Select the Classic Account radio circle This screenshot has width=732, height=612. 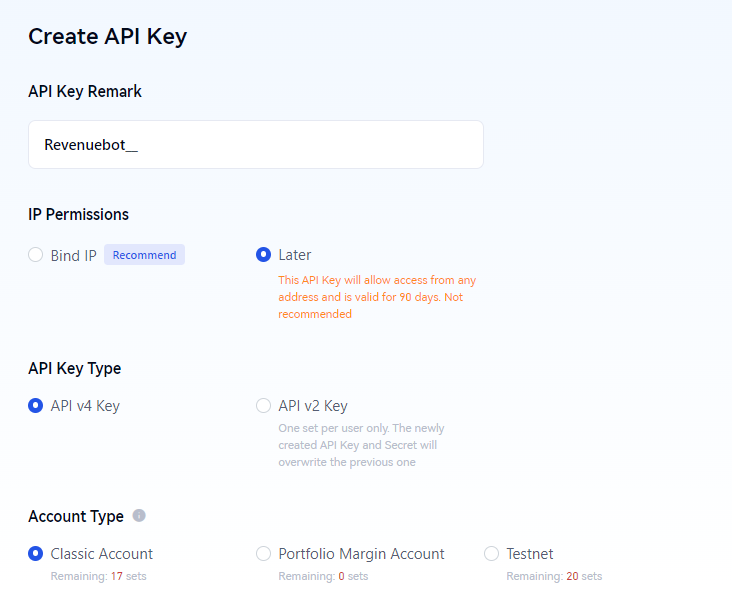click(x=35, y=554)
